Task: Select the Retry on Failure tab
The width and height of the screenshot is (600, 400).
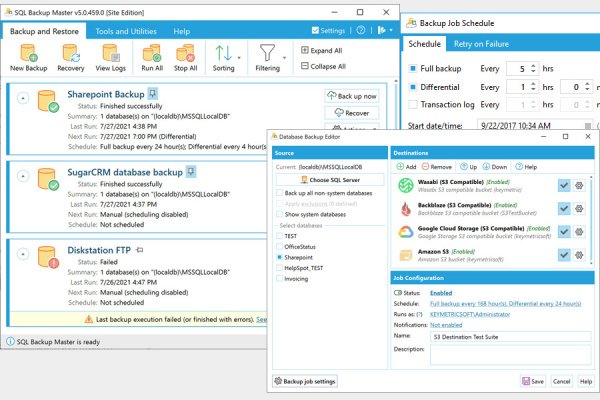Action: pos(481,44)
